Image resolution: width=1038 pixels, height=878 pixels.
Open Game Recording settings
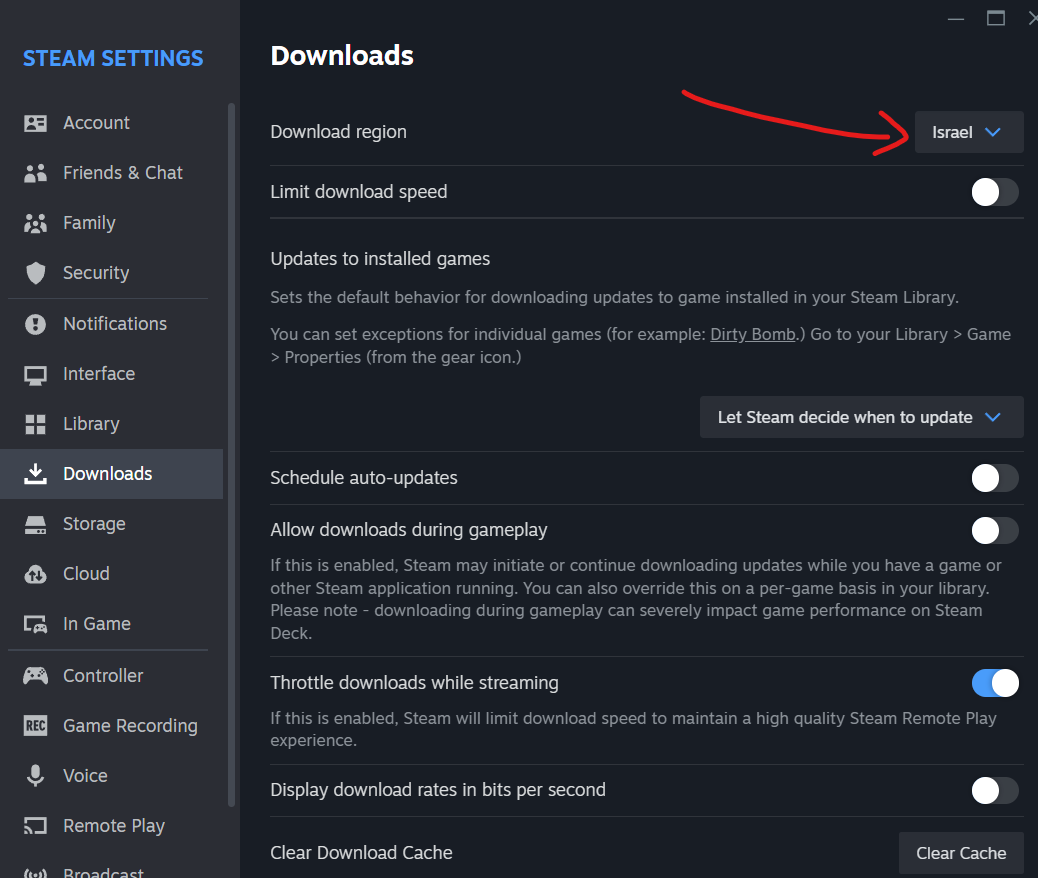click(x=111, y=726)
